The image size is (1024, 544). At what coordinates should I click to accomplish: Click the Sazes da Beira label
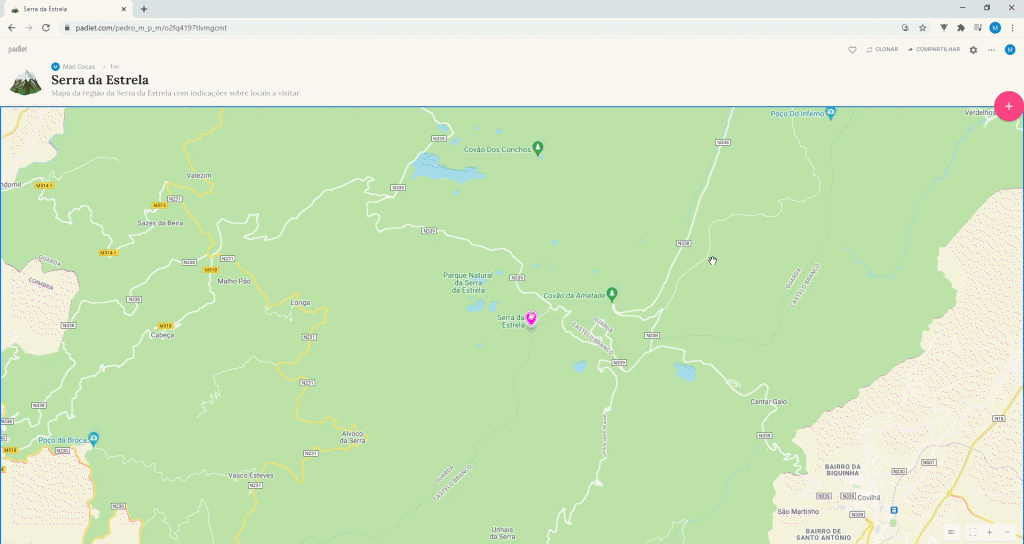click(160, 223)
